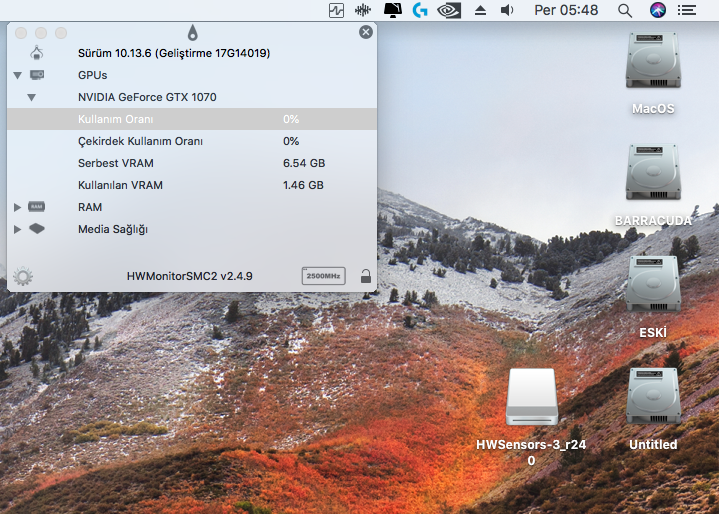
Task: Collapse the NVIDIA GeForce GTX 1070 node
Action: pos(31,97)
